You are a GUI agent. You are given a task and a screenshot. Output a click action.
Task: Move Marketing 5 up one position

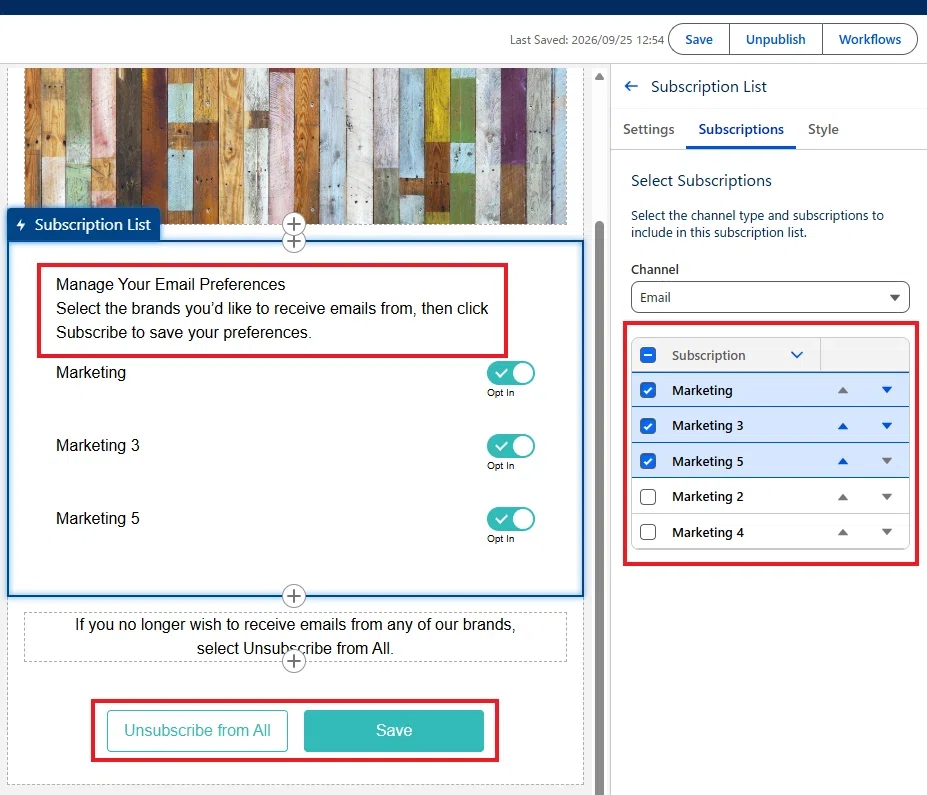(x=843, y=462)
